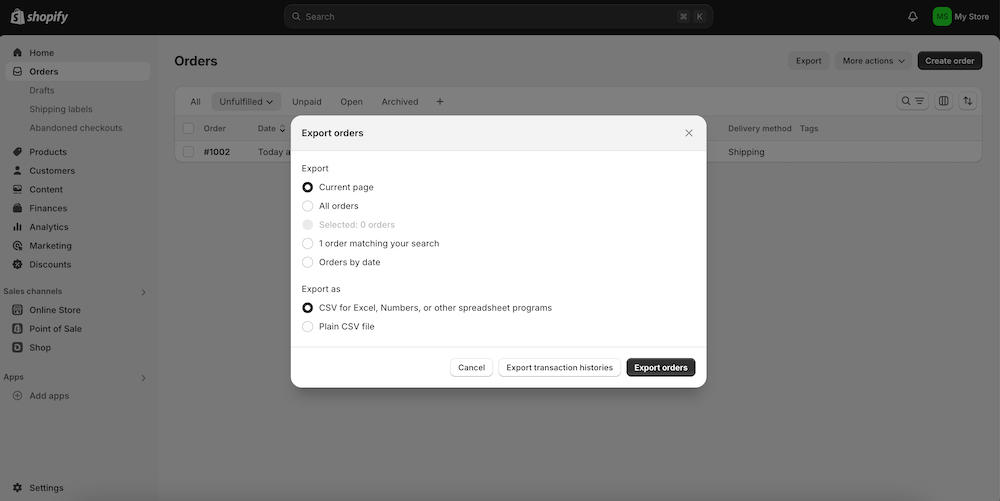1000x501 pixels.
Task: Click the Home sidebar icon
Action: pos(17,53)
